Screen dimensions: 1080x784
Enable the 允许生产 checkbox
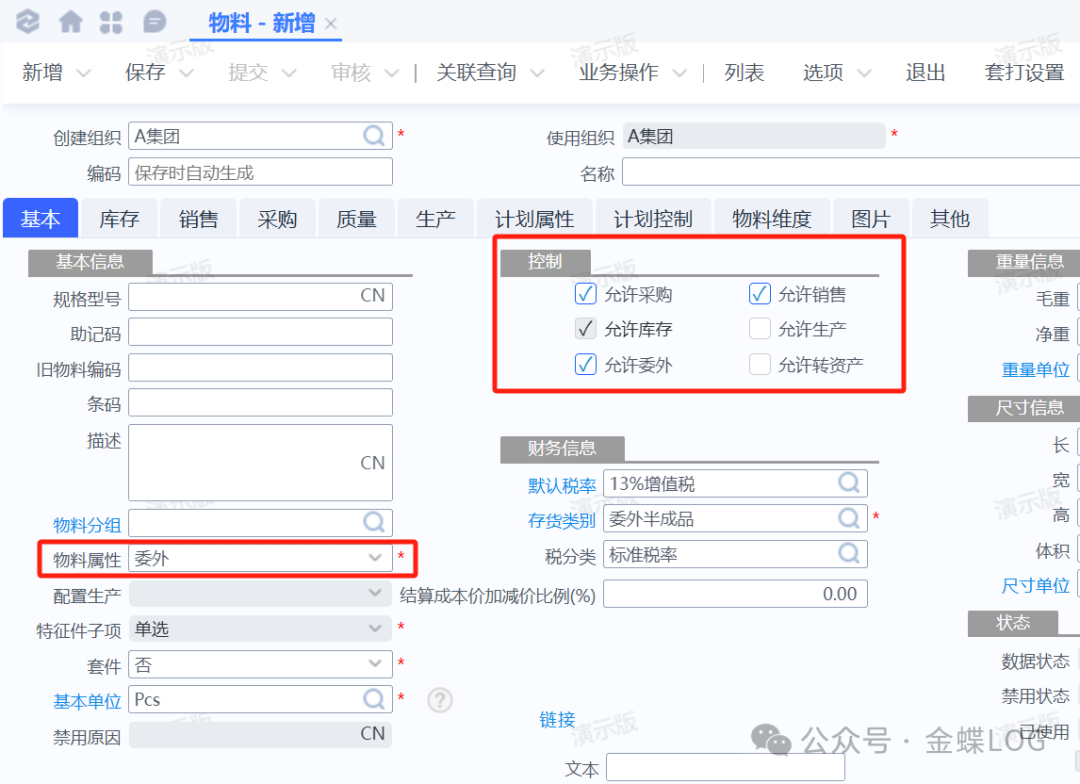pyautogui.click(x=760, y=329)
